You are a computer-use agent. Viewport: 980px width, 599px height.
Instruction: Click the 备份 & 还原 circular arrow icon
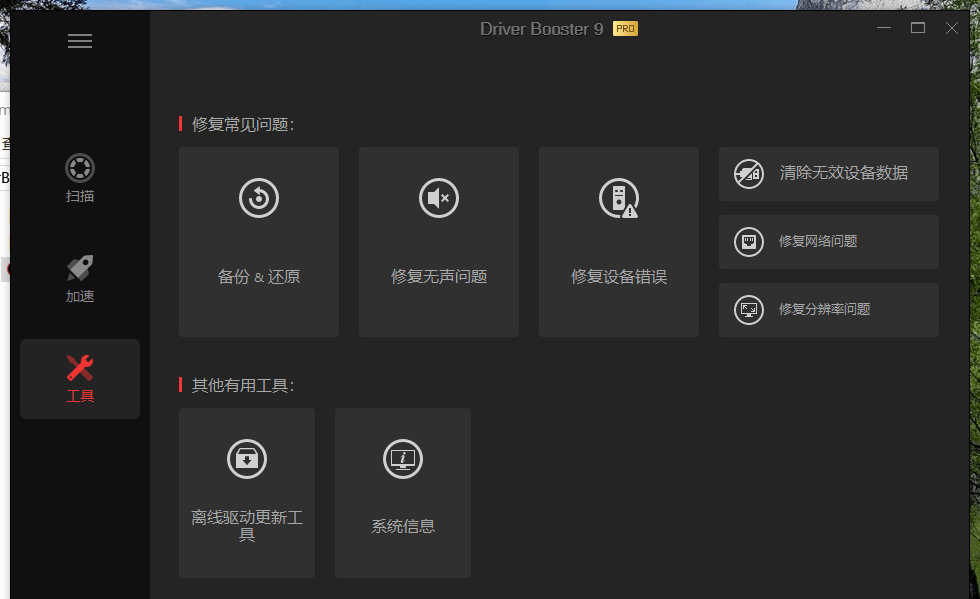[259, 198]
